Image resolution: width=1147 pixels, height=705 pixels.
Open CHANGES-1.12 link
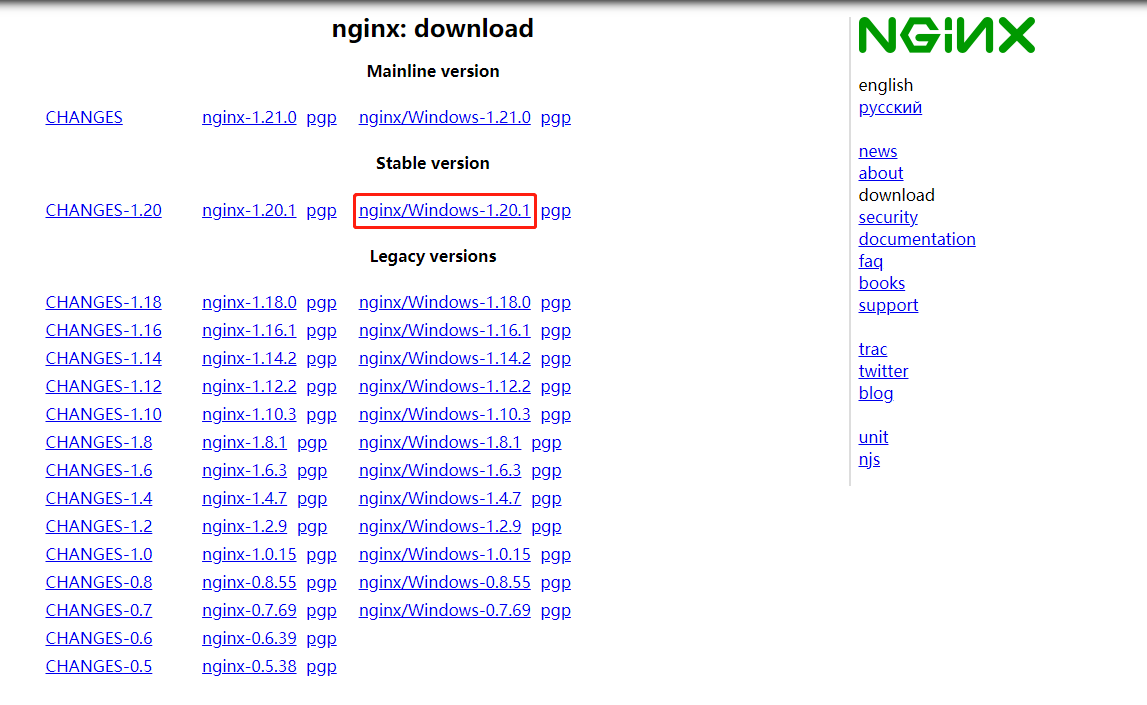[x=103, y=386]
